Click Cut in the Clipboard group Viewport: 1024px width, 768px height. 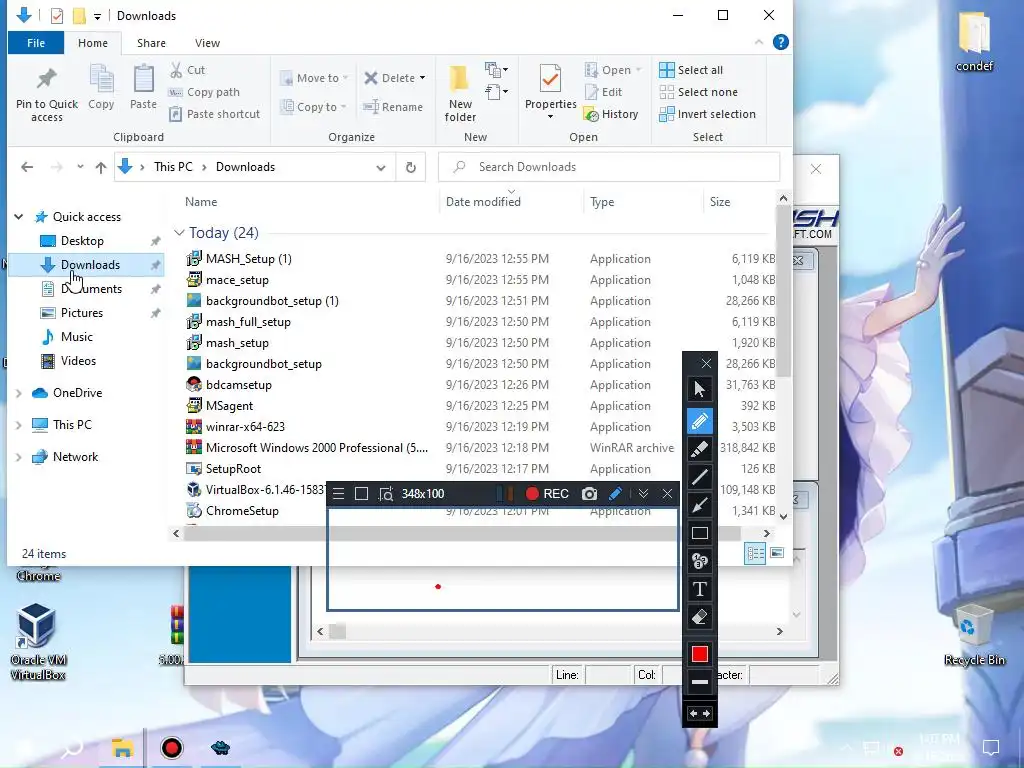(187, 70)
